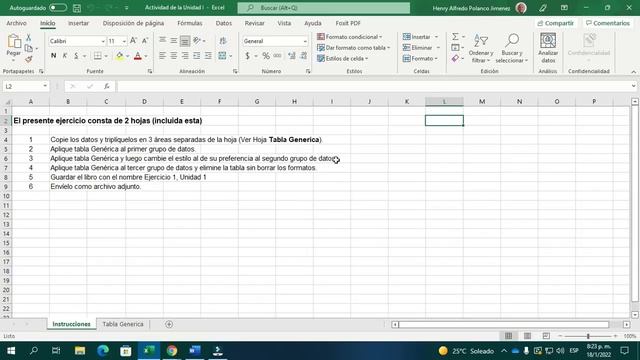Click the insert function fx icon
This screenshot has height=360, width=640.
[x=107, y=86]
